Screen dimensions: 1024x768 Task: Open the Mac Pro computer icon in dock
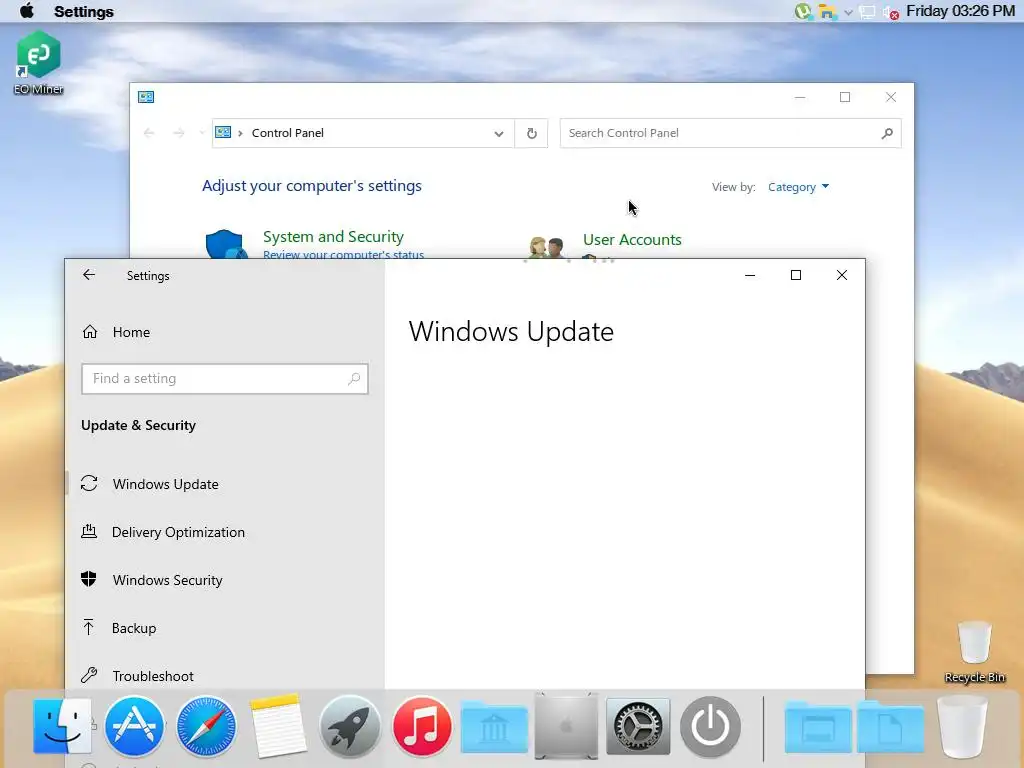(x=566, y=726)
